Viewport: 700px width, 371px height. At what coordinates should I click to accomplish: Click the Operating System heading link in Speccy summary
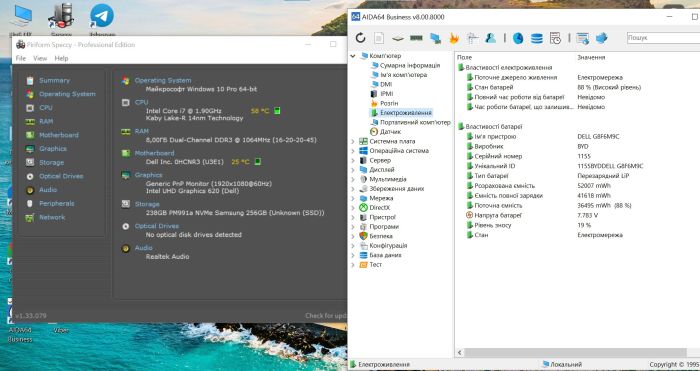click(162, 80)
